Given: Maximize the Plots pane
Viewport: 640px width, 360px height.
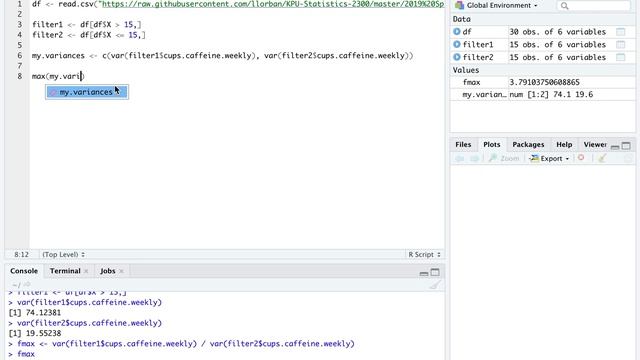Looking at the screenshot, I should [626, 146].
